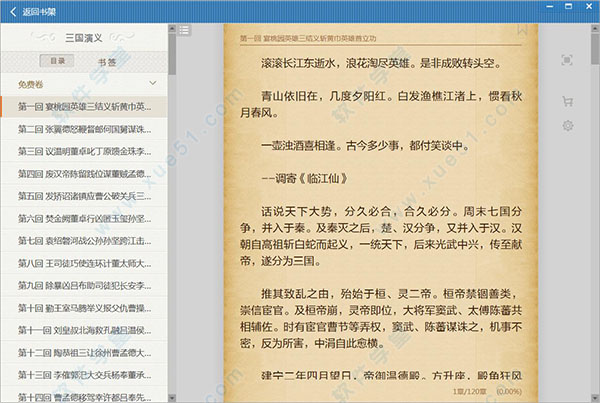Image resolution: width=600 pixels, height=403 pixels.
Task: Open chapter 第八回 王司徒巧使连环计
Action: click(84, 264)
